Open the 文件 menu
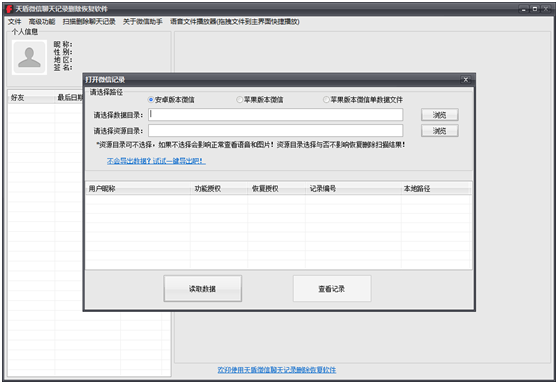The width and height of the screenshot is (558, 384). tap(15, 22)
